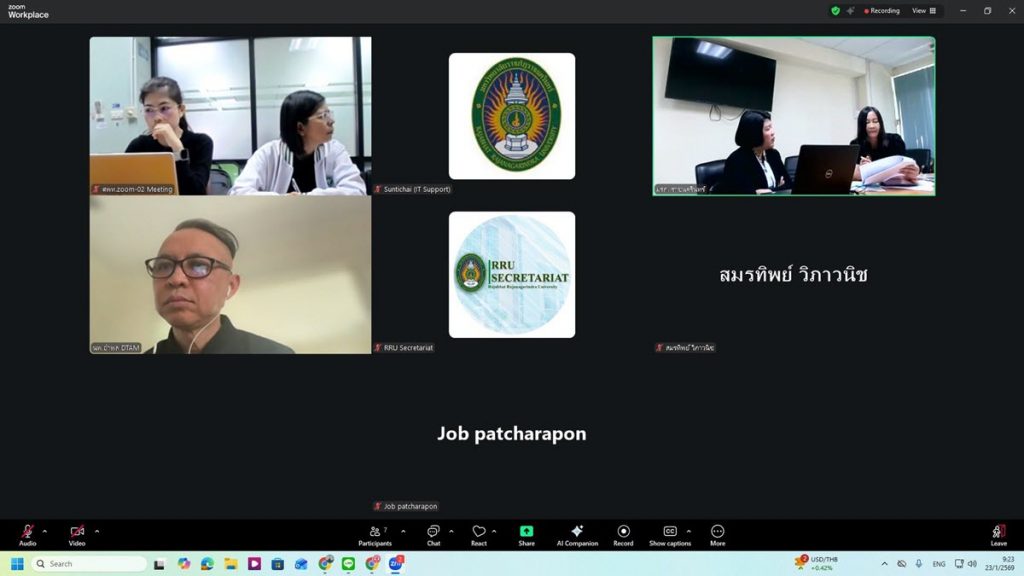1024x576 pixels.
Task: Open the Windows Start menu
Action: [x=17, y=564]
